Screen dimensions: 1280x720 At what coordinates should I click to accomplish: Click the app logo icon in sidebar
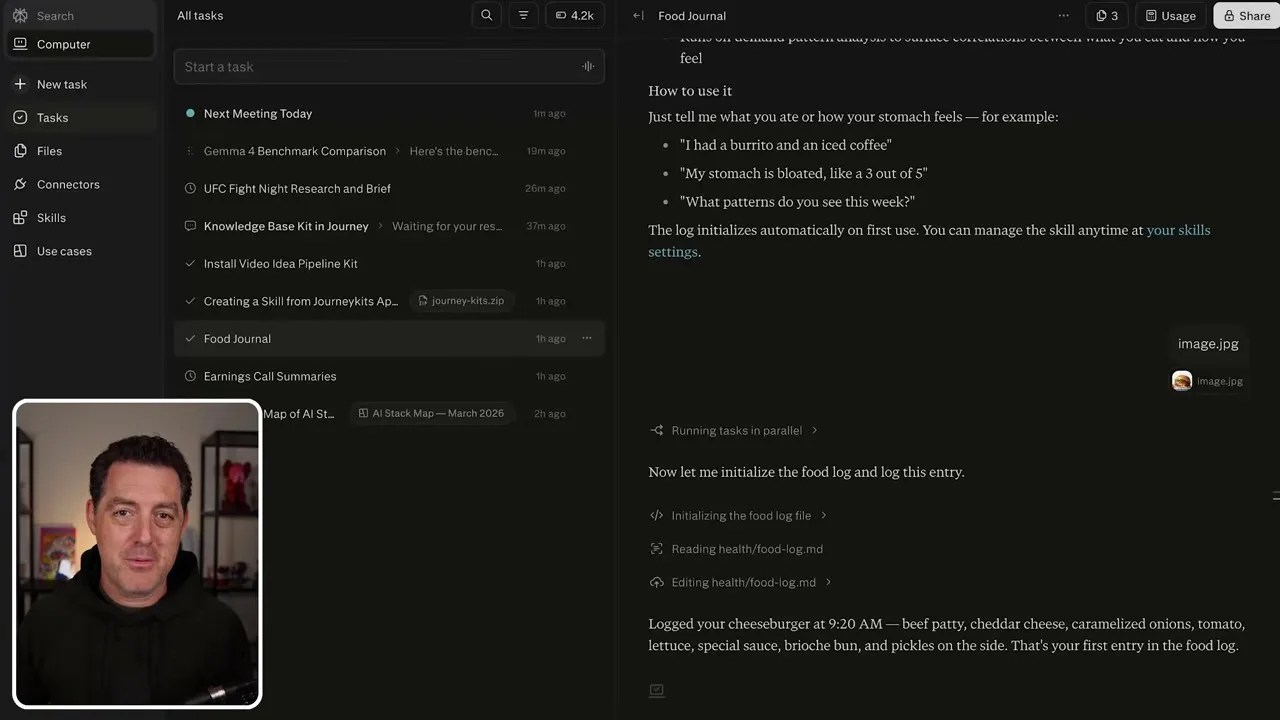pos(20,16)
